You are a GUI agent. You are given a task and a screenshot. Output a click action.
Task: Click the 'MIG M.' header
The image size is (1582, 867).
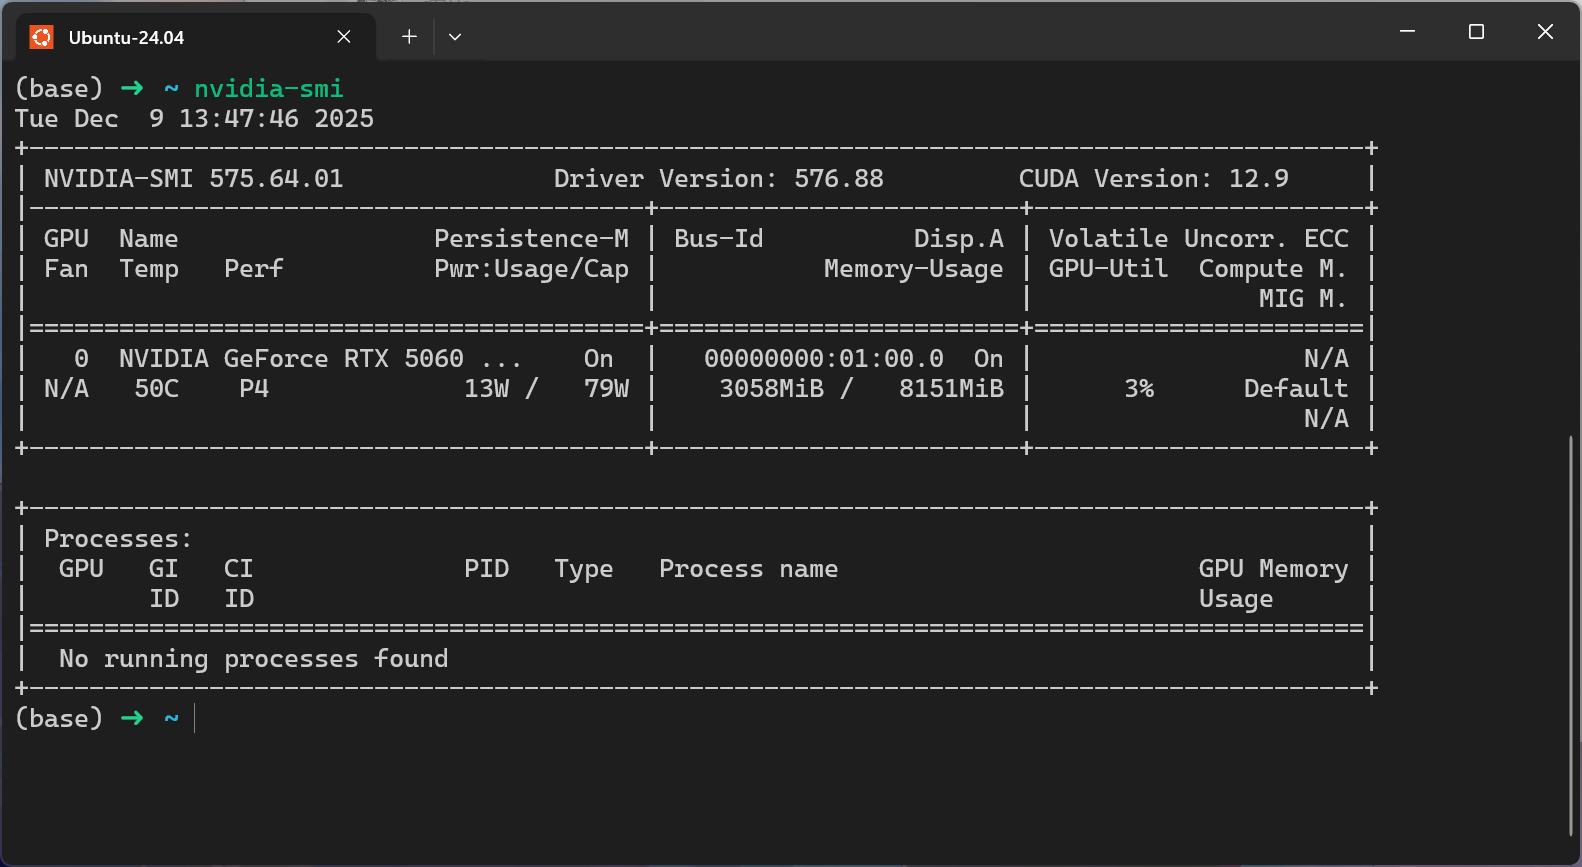pos(1303,299)
